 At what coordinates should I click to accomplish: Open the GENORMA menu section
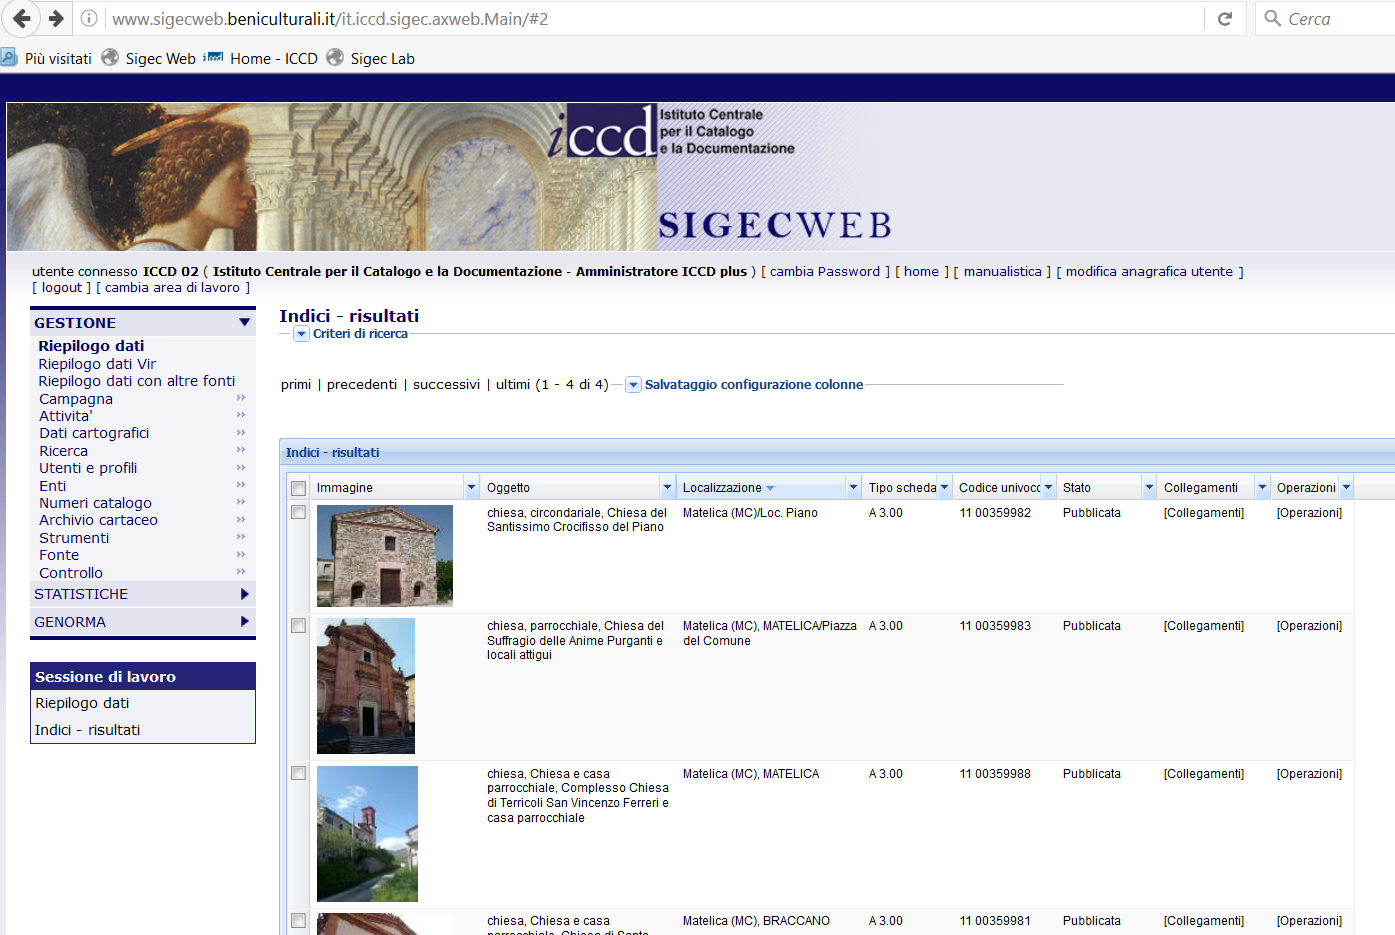coord(245,622)
